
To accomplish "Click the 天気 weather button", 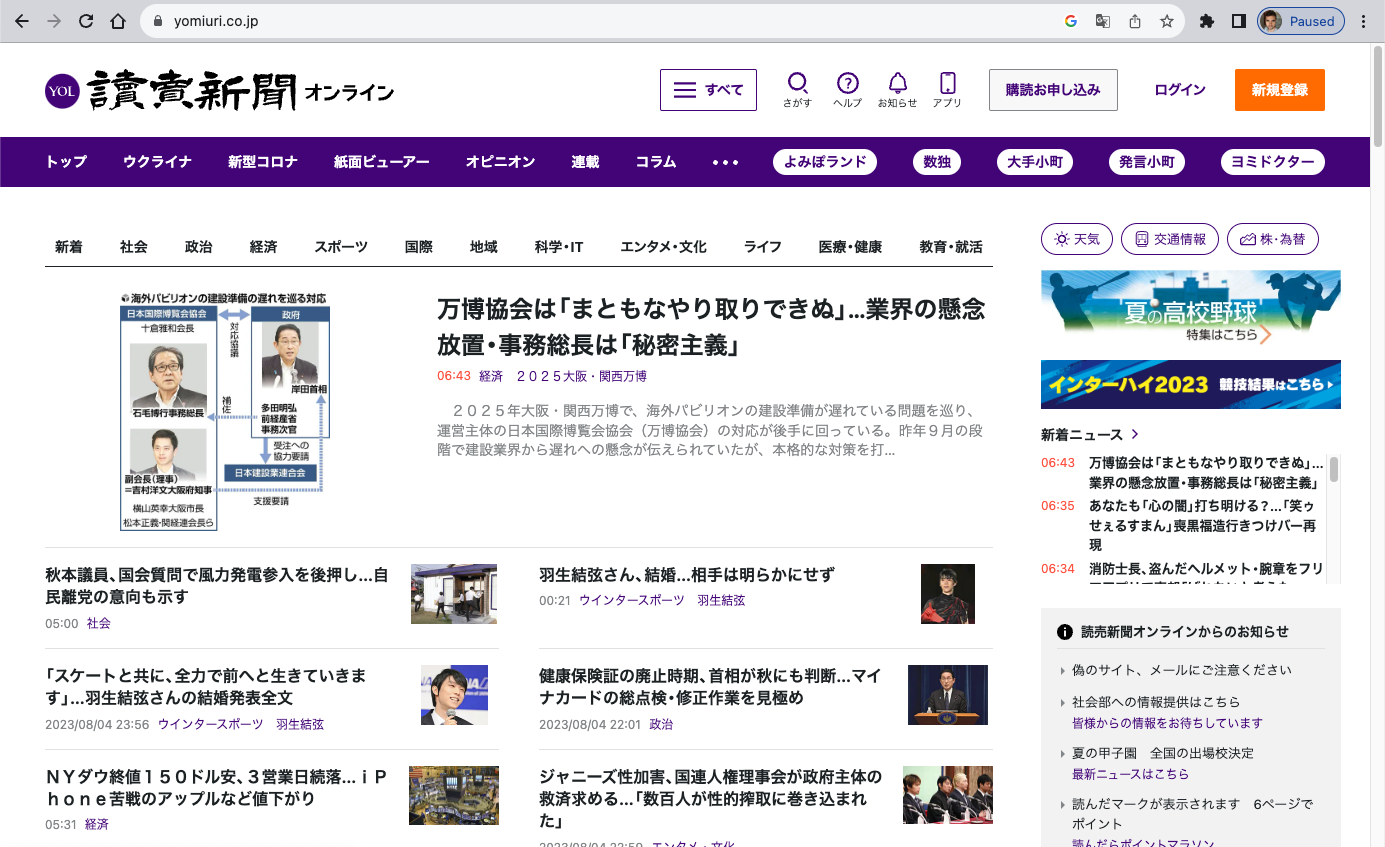I will pyautogui.click(x=1077, y=240).
